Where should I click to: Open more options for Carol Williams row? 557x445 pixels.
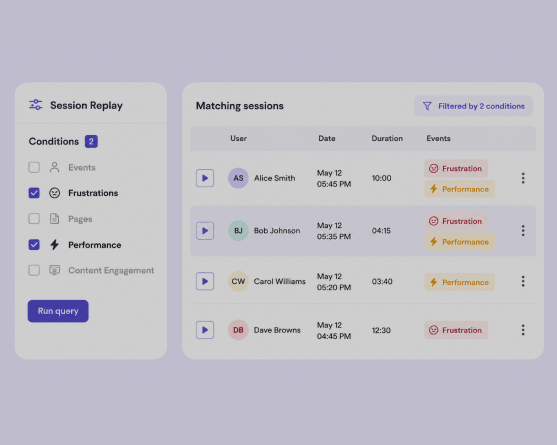pyautogui.click(x=523, y=281)
